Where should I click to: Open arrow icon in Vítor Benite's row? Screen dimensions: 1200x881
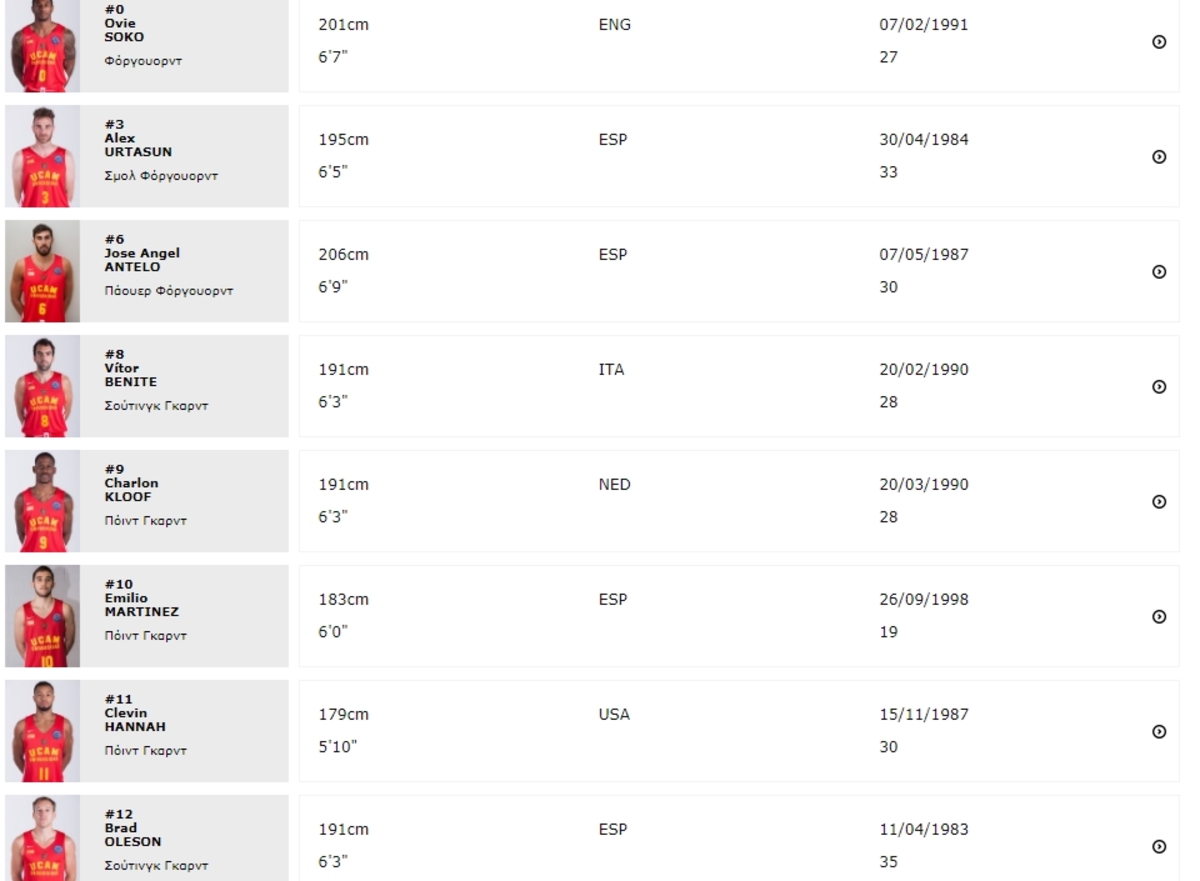click(1159, 387)
